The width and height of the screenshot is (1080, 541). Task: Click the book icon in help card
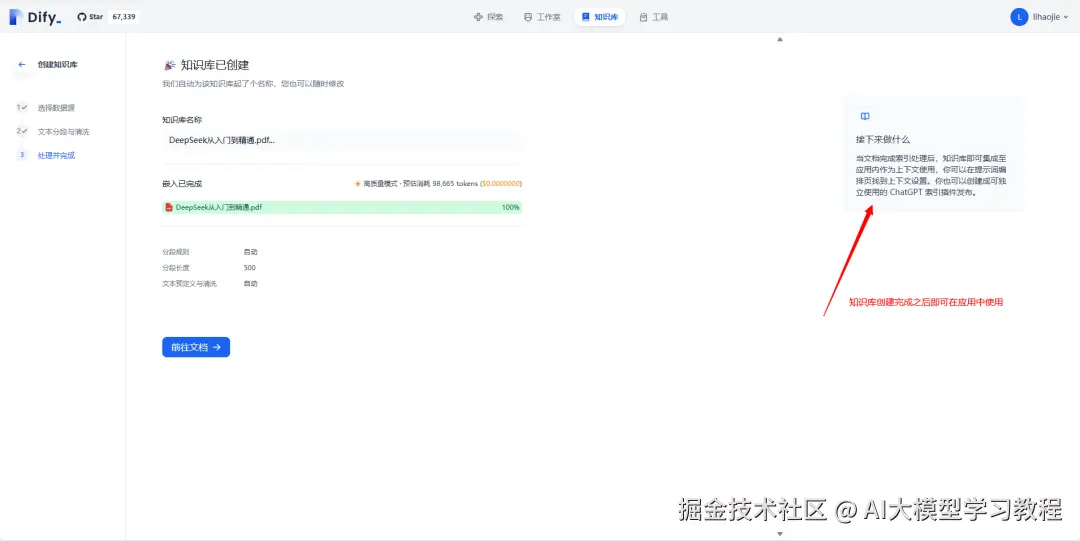(x=865, y=116)
